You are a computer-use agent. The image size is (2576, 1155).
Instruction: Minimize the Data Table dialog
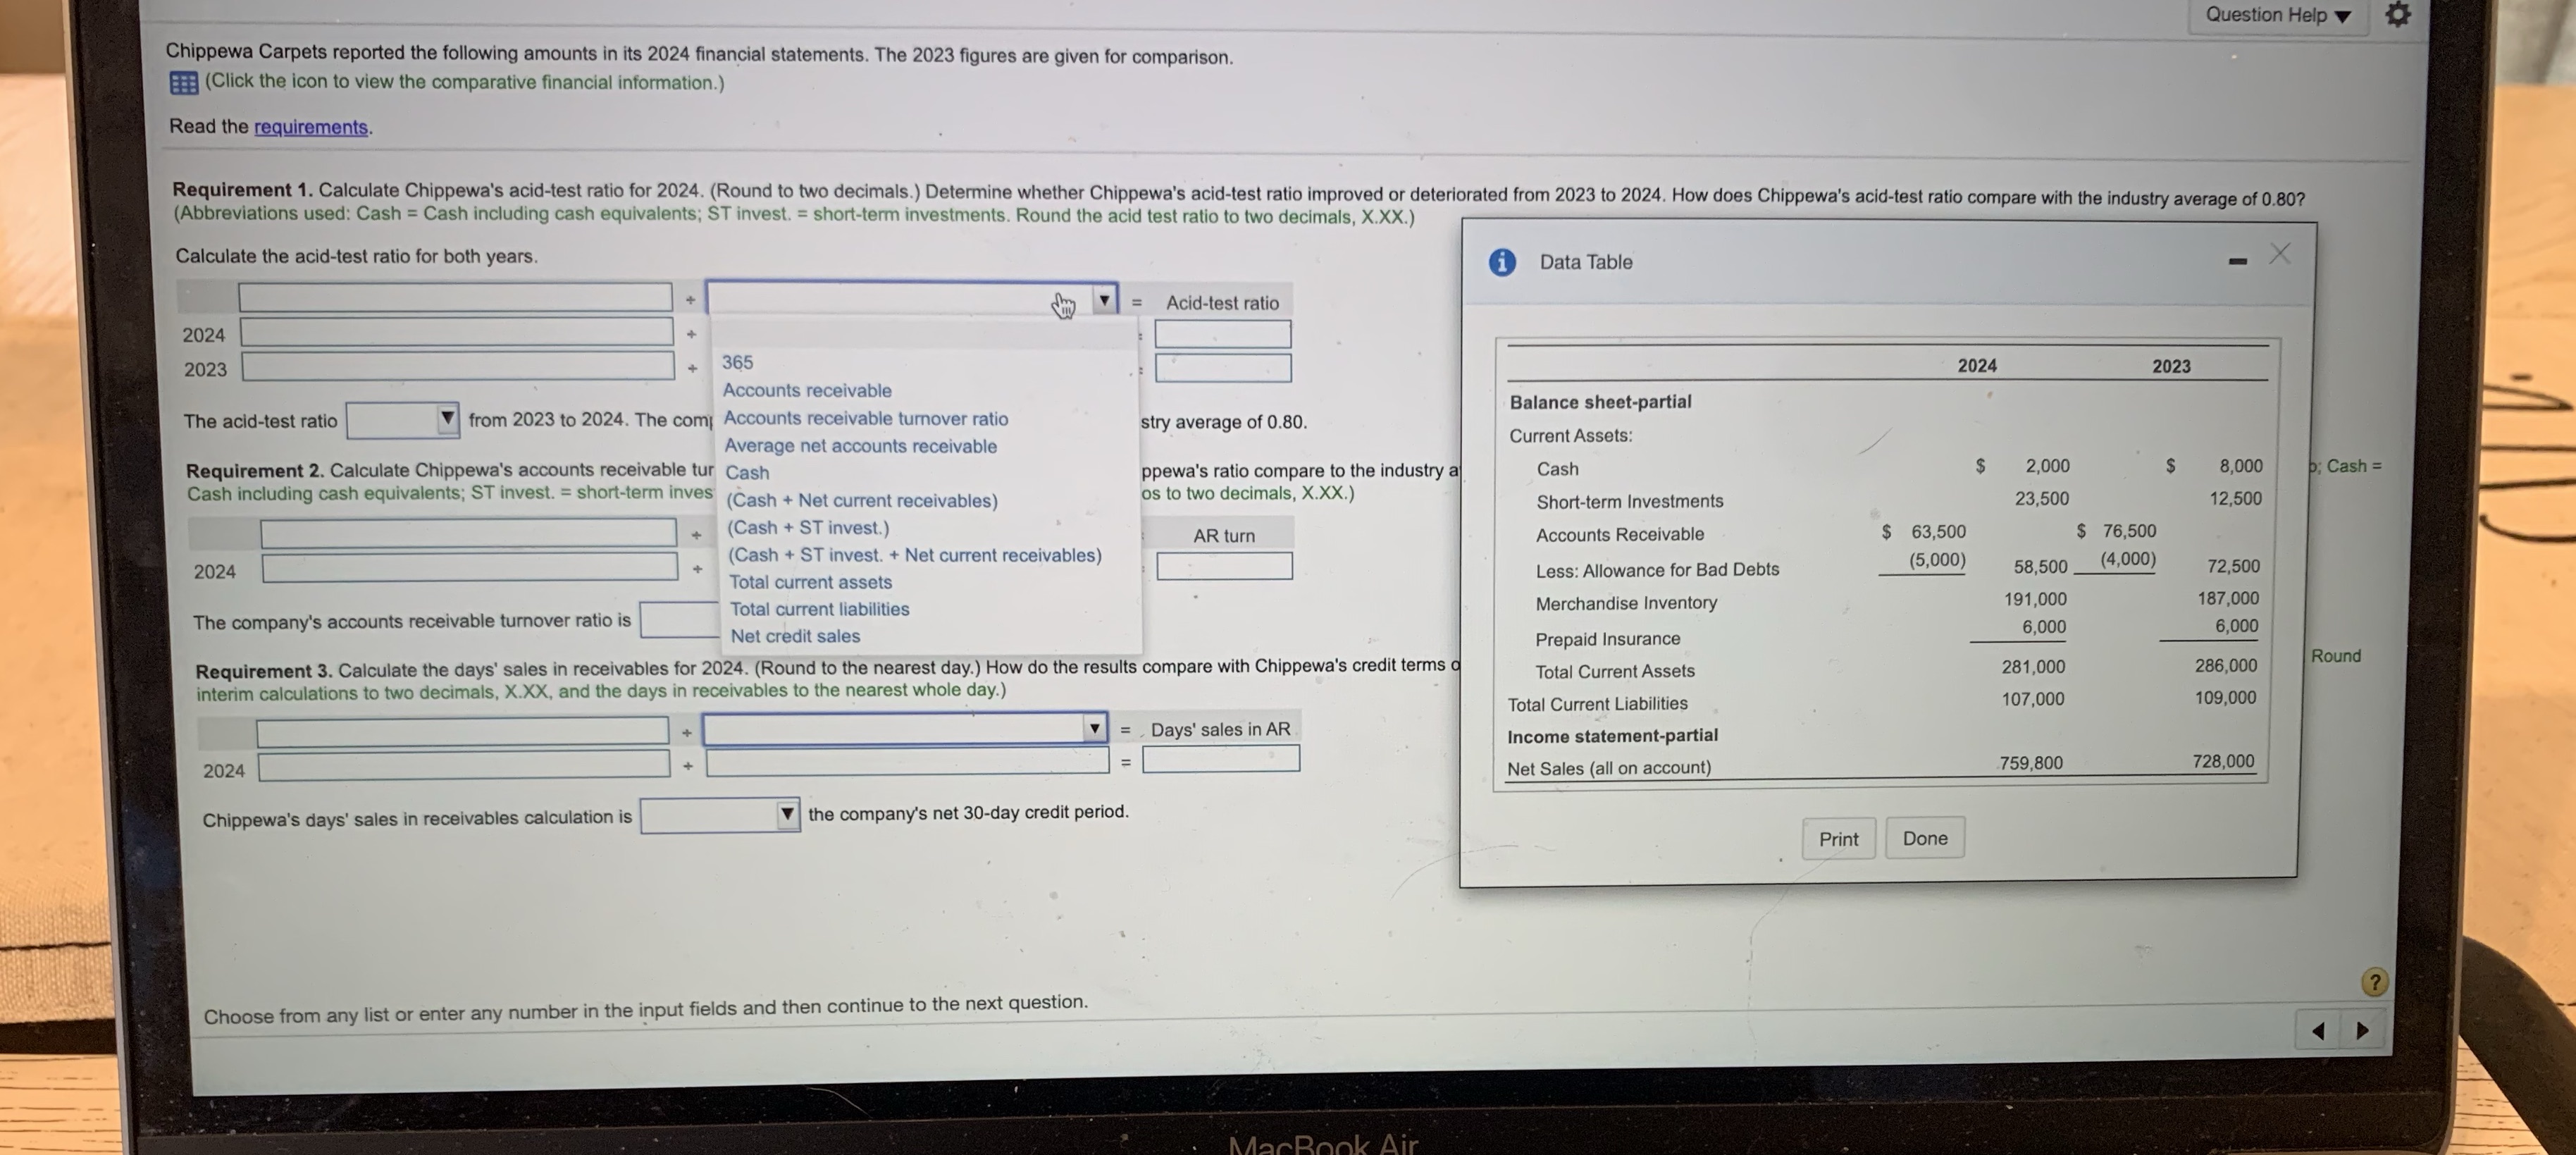tap(2238, 262)
